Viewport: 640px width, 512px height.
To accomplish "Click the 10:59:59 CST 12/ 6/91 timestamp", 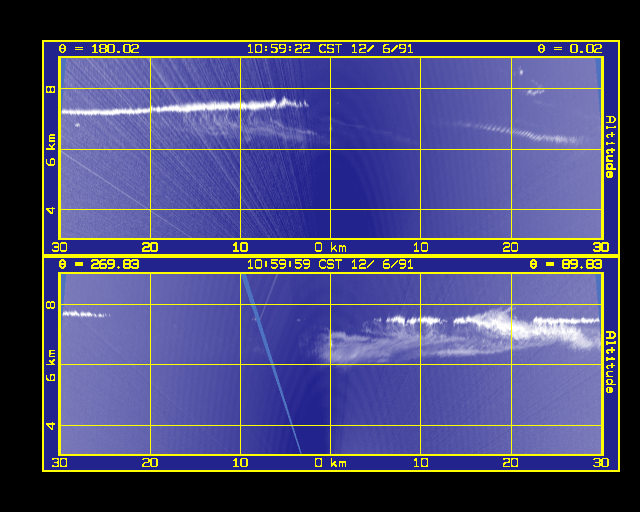I will [330, 264].
